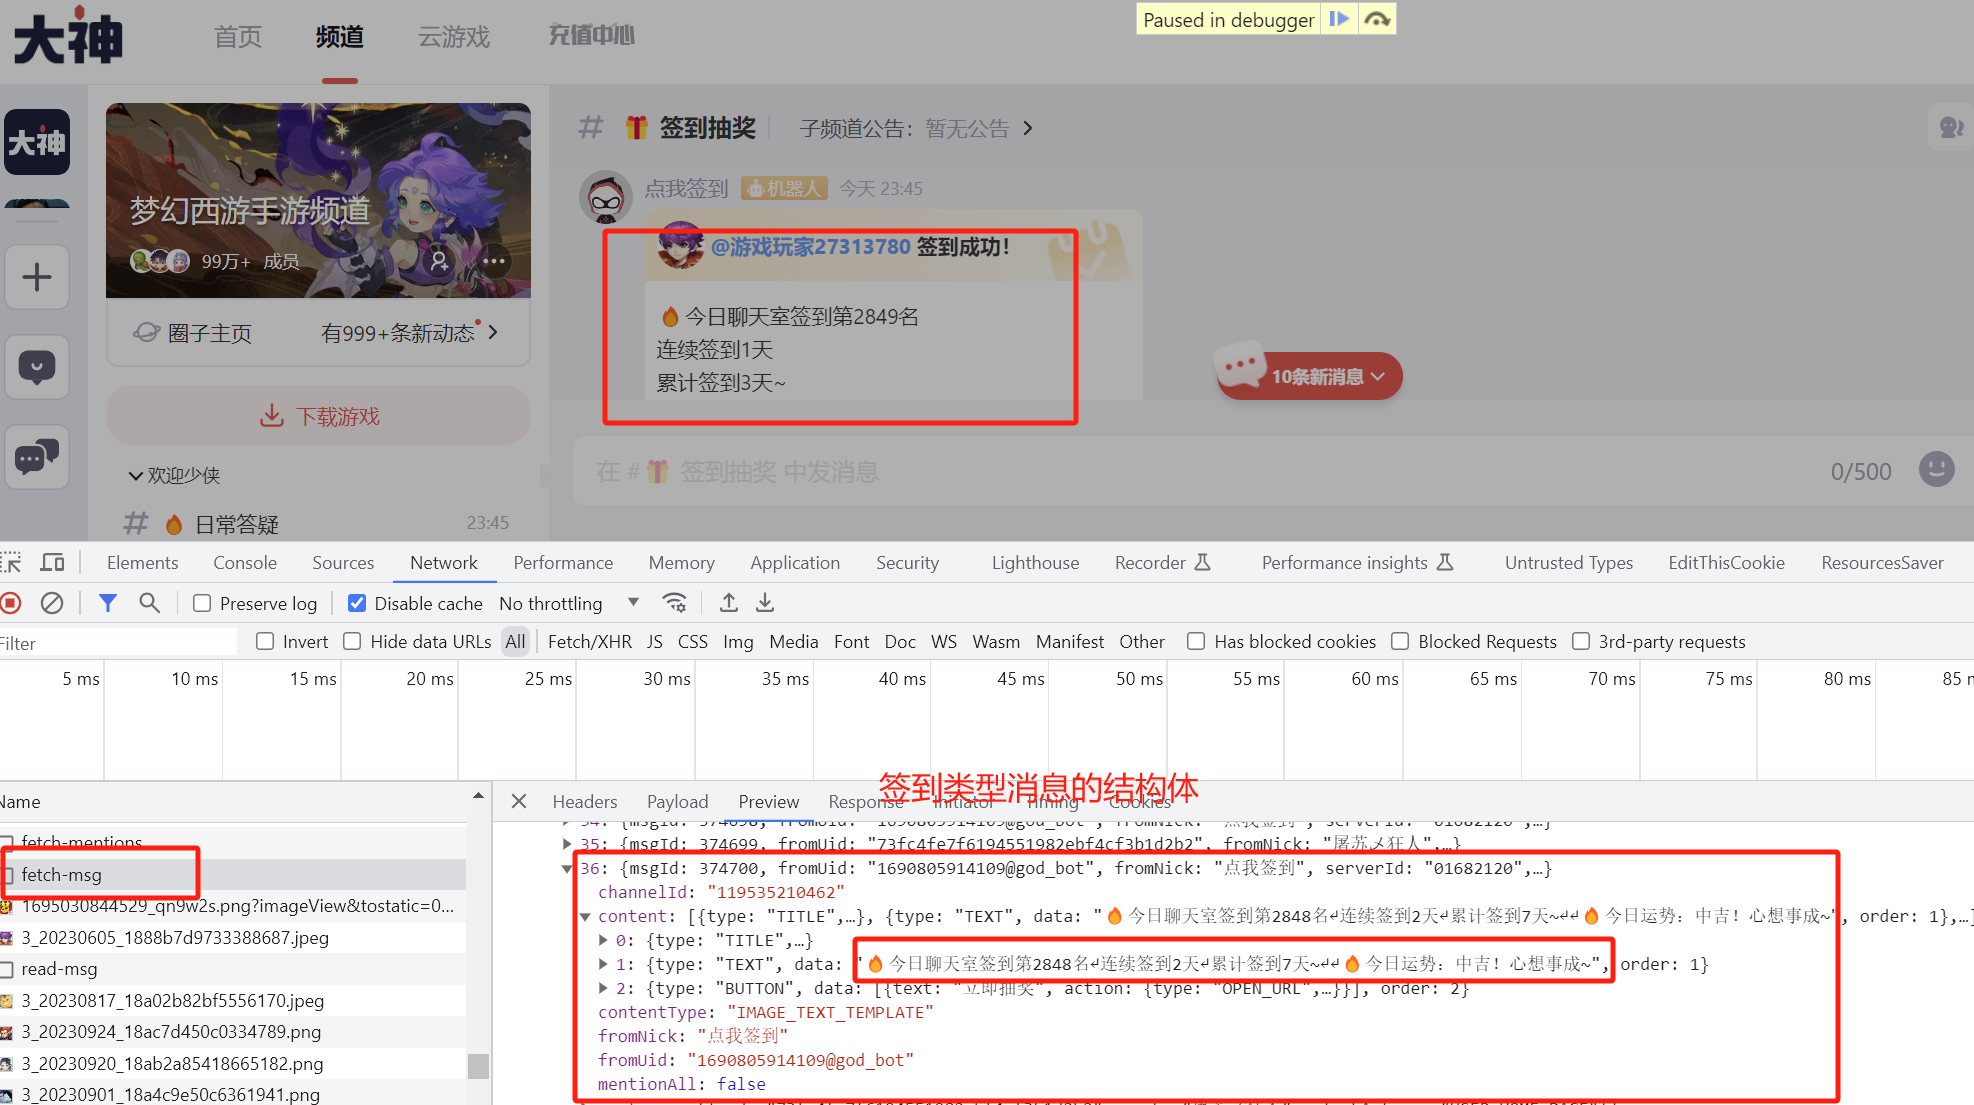Open 圈子主页 link
This screenshot has width=1974, height=1105.
tap(193, 333)
